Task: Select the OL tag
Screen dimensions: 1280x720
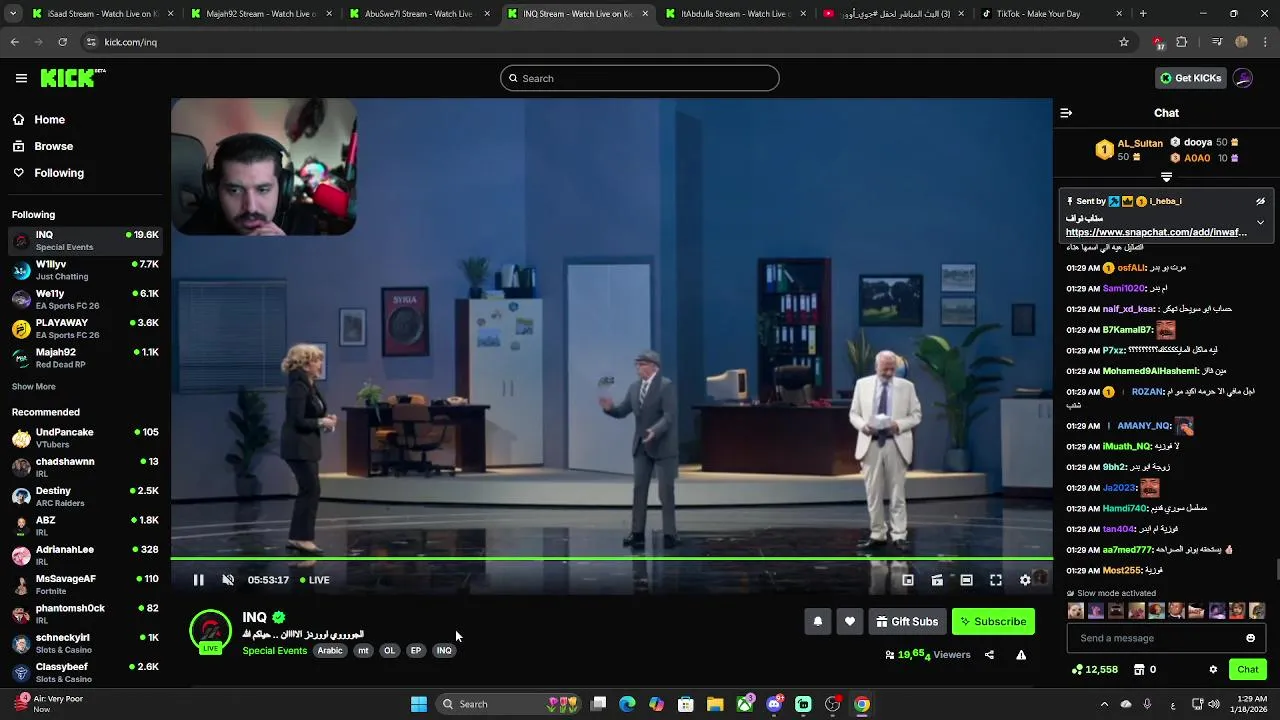Action: [x=389, y=651]
